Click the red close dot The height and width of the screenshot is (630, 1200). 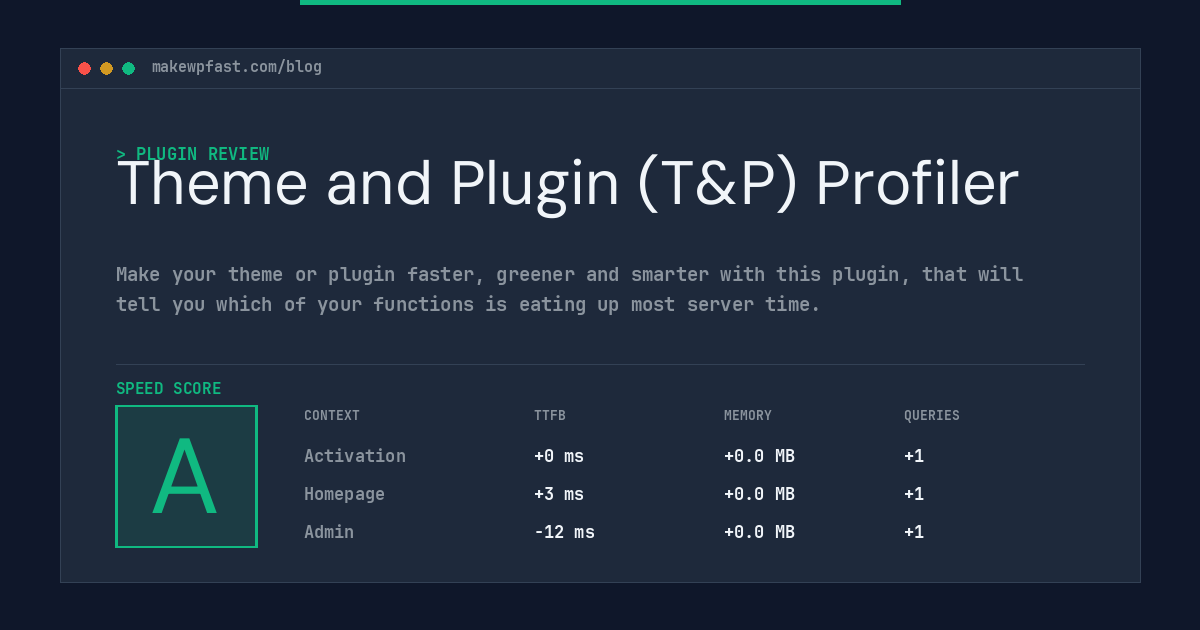[x=84, y=68]
